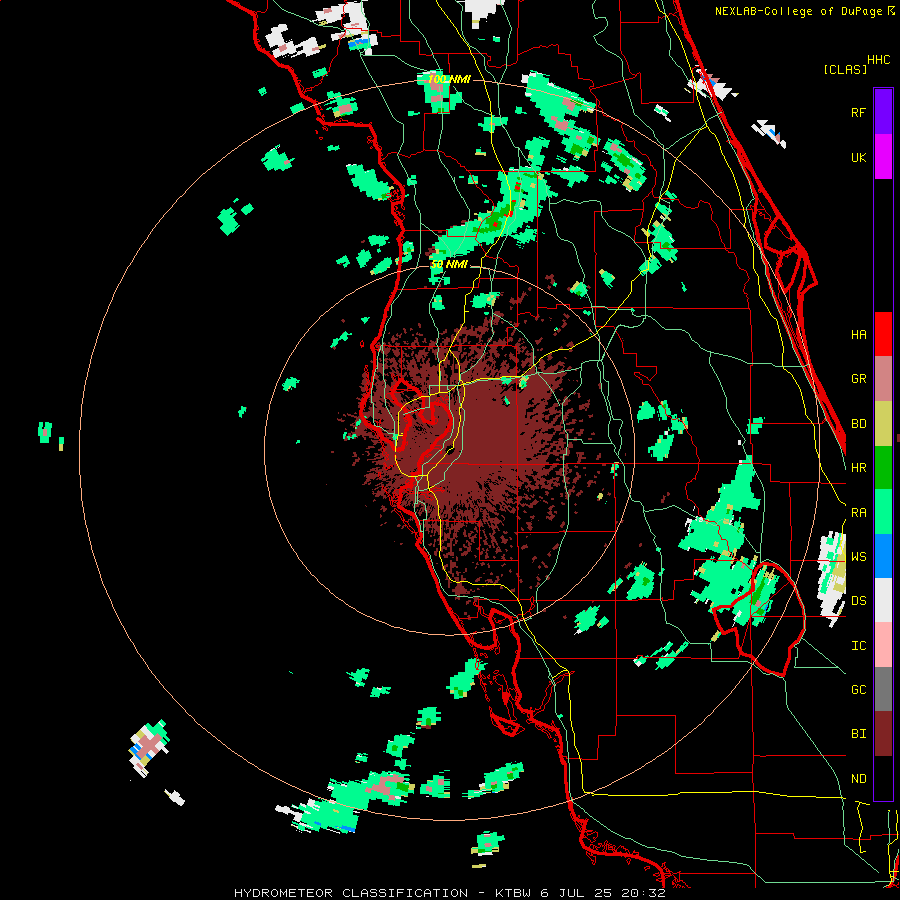Click the 'HA' legend label
This screenshot has height=900, width=900.
pos(858,335)
